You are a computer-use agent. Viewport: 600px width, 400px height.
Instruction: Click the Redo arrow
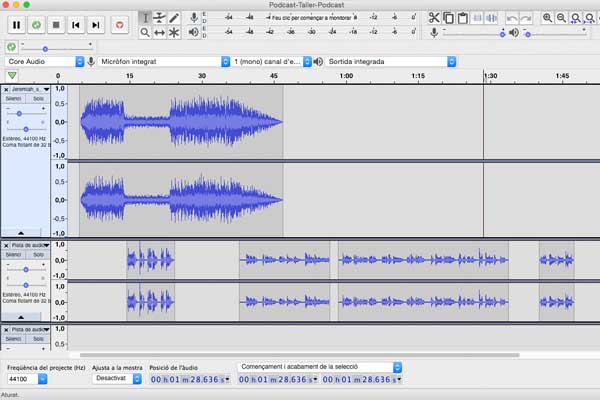coord(526,18)
